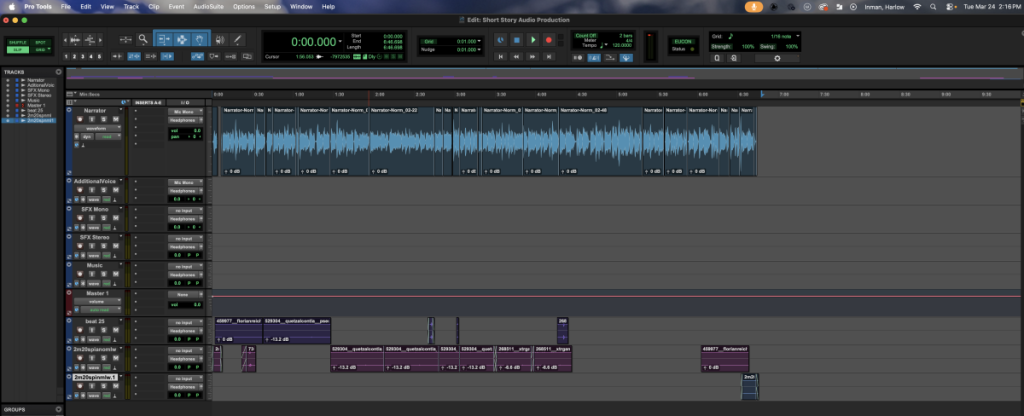Image resolution: width=1024 pixels, height=416 pixels.
Task: Open the Clip menu
Action: pyautogui.click(x=153, y=7)
